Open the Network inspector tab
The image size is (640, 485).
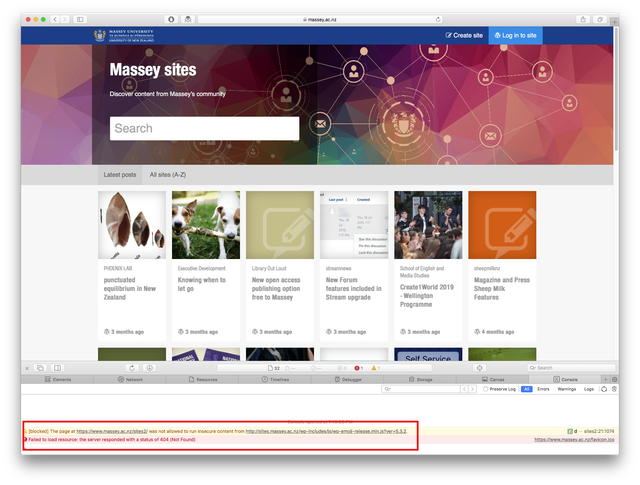130,379
